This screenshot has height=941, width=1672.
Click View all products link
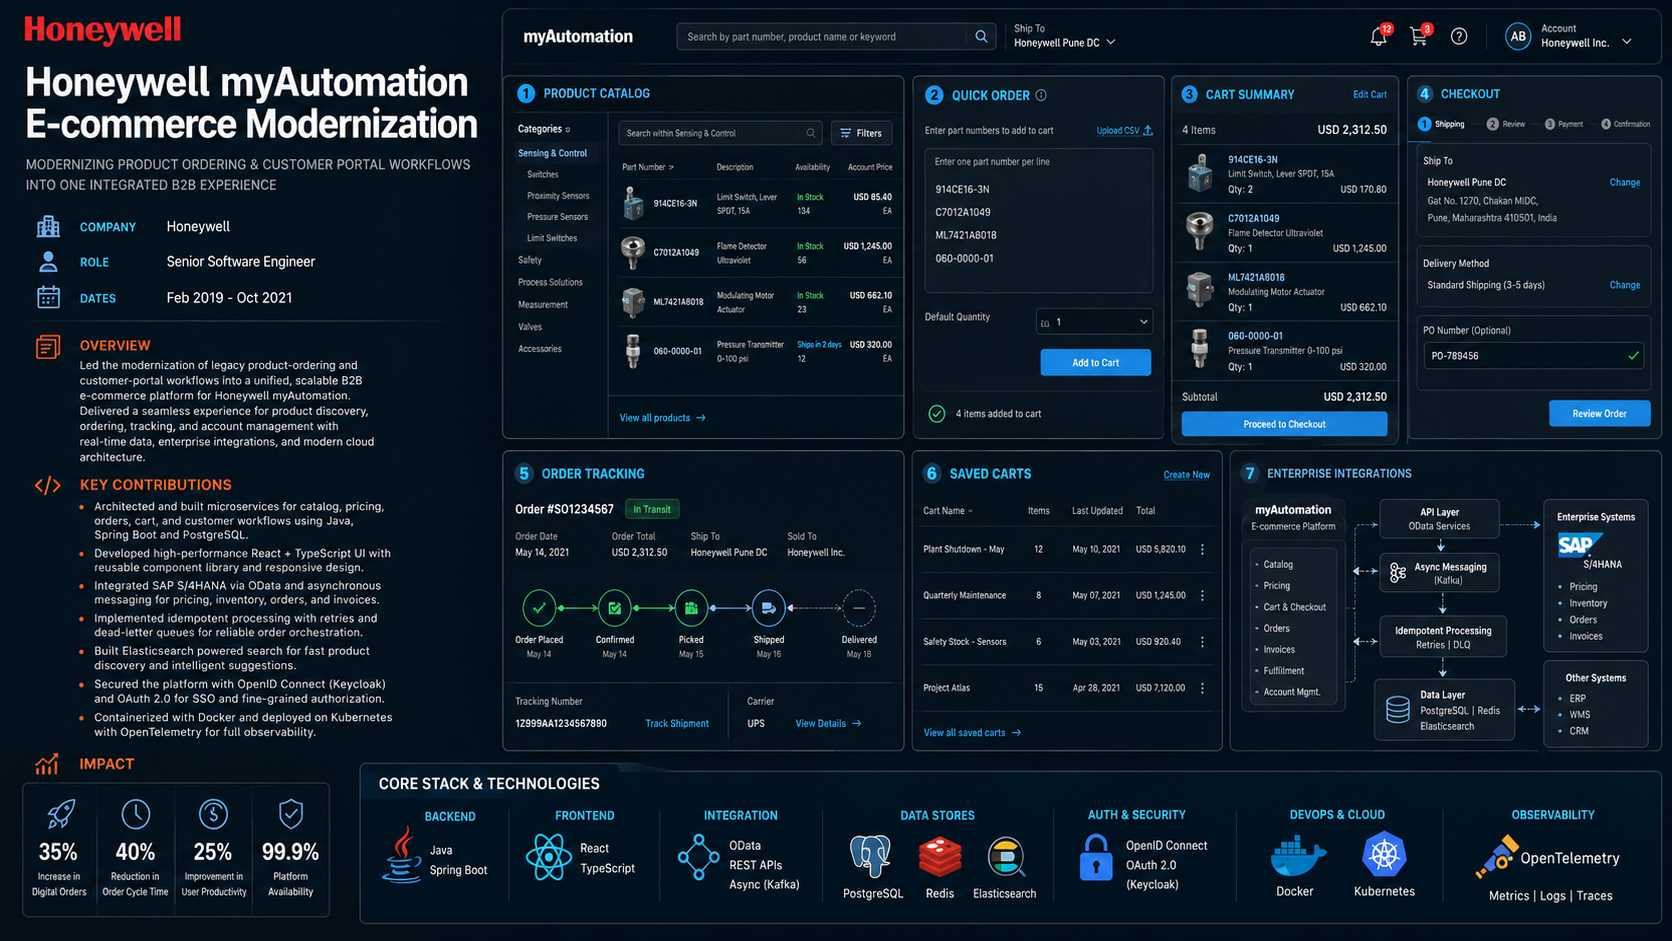662,418
